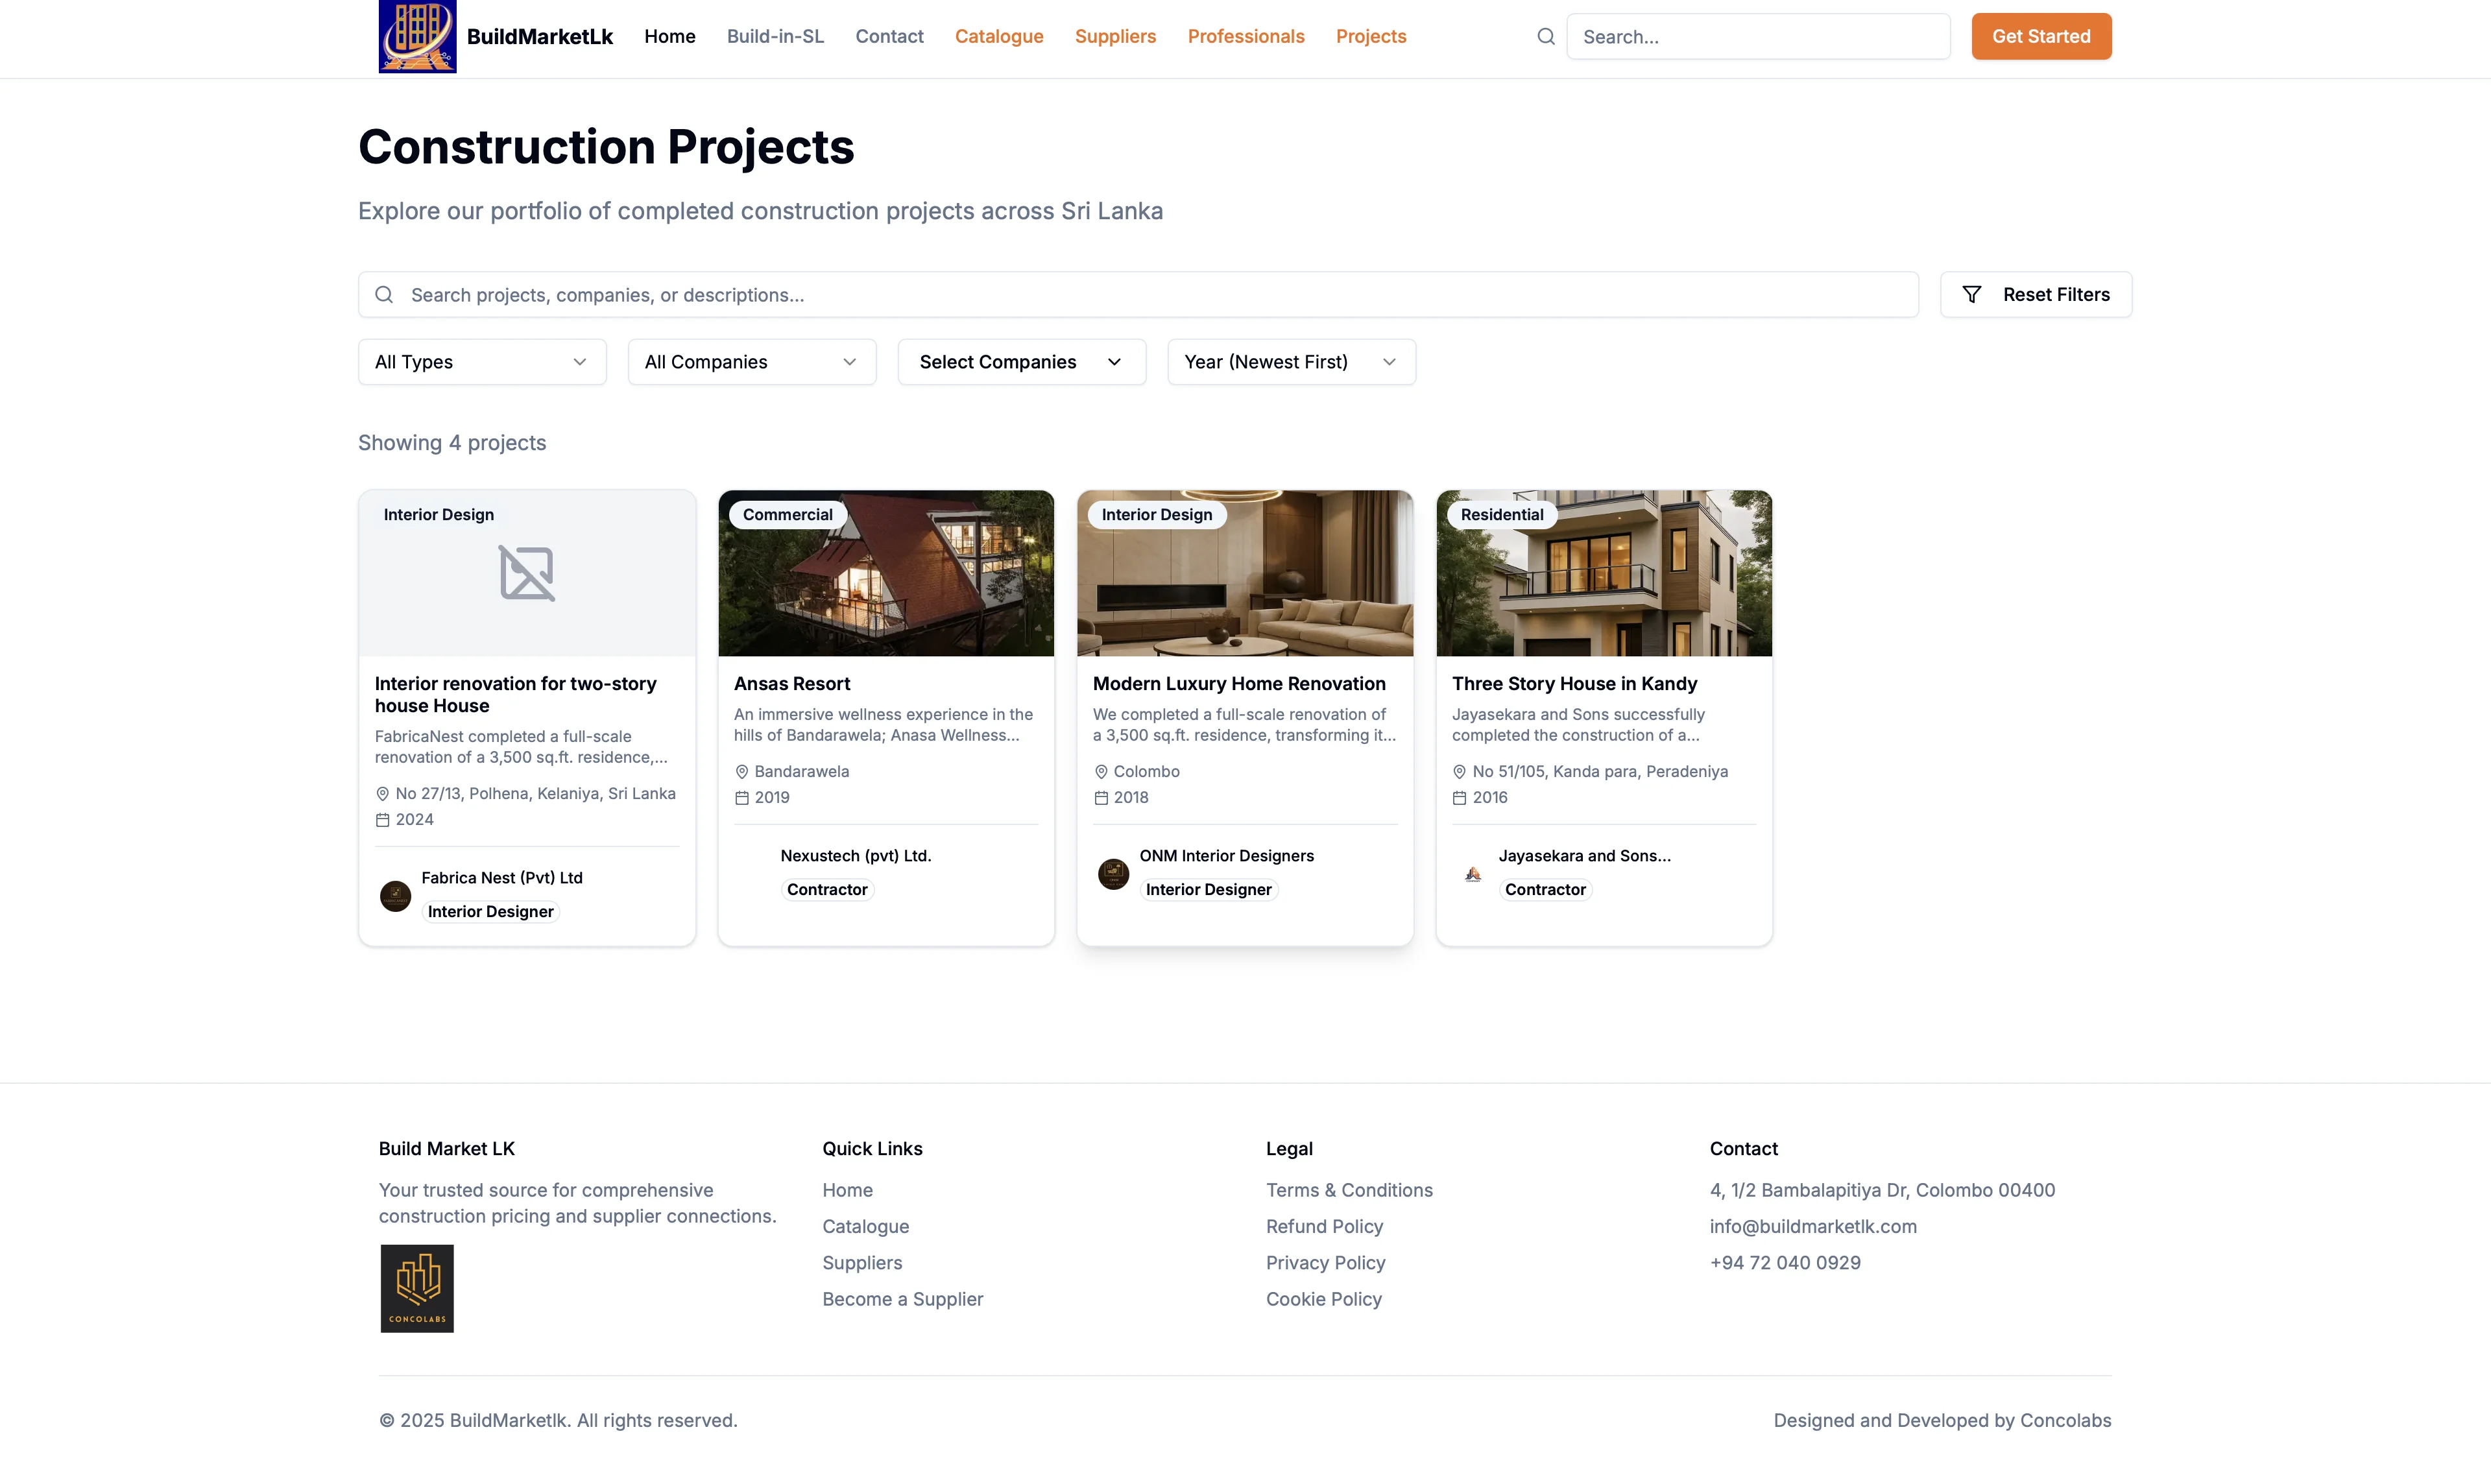Open the All Companies dropdown

[x=751, y=361]
